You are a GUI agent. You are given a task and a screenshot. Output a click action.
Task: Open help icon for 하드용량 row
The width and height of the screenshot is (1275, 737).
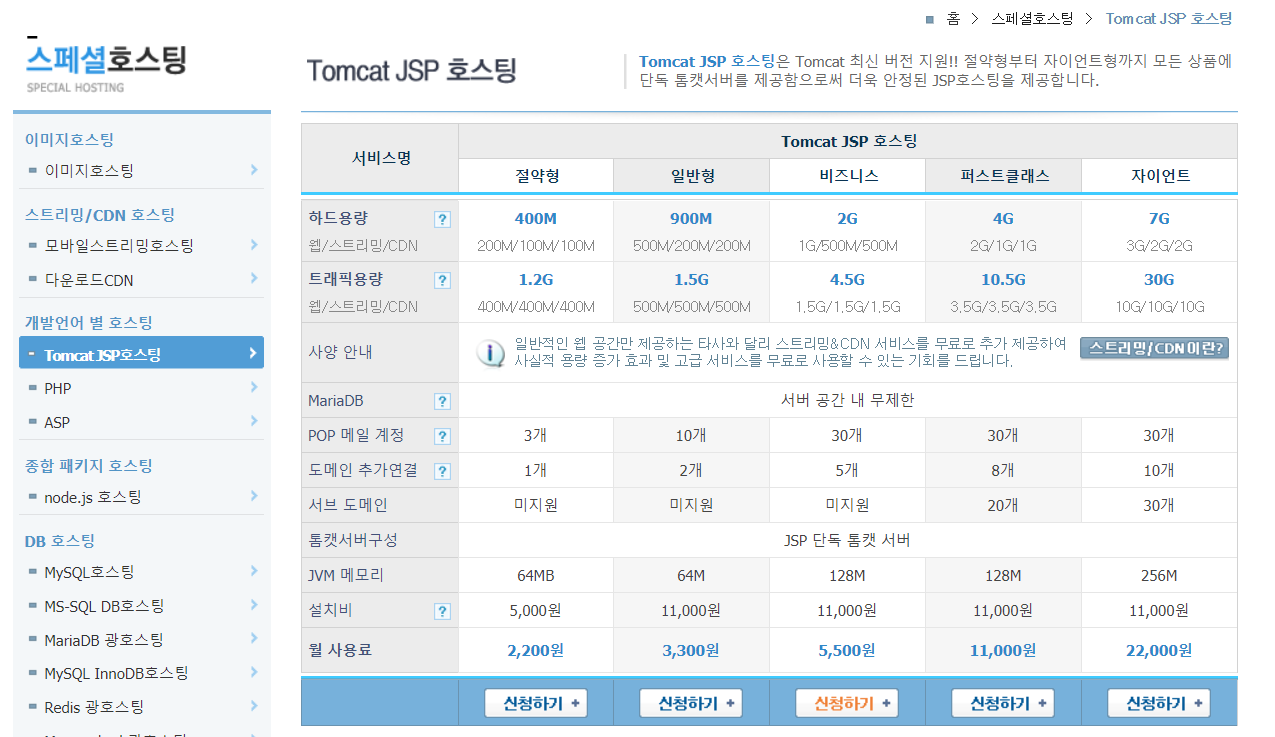pyautogui.click(x=442, y=219)
